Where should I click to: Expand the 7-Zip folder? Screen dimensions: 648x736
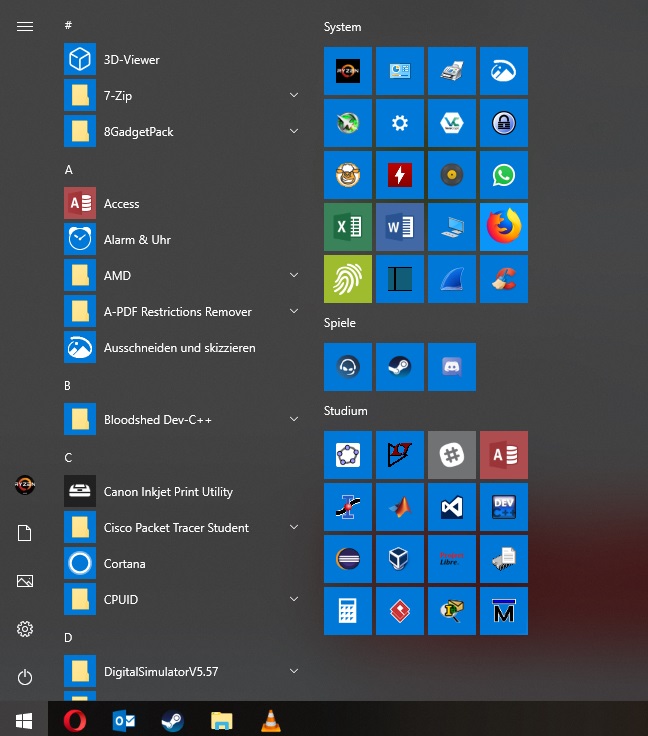click(294, 95)
